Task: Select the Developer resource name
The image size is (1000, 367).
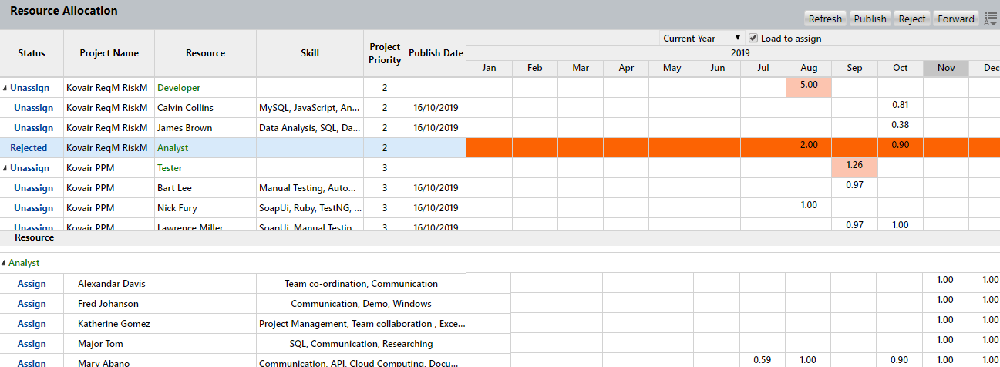Action: pyautogui.click(x=179, y=87)
